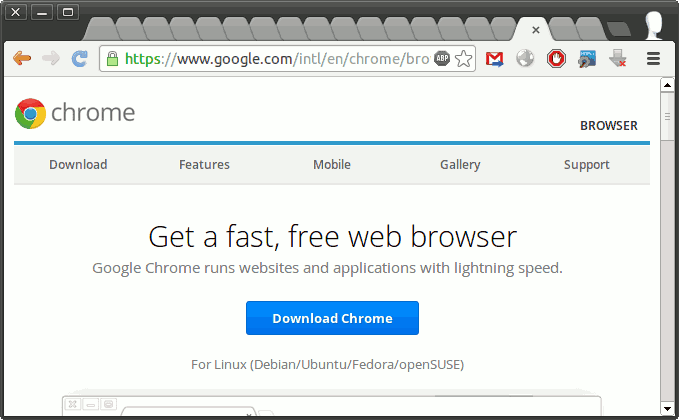Screen dimensions: 679x420
Task: Reload the current page
Action: pyautogui.click(x=80, y=59)
